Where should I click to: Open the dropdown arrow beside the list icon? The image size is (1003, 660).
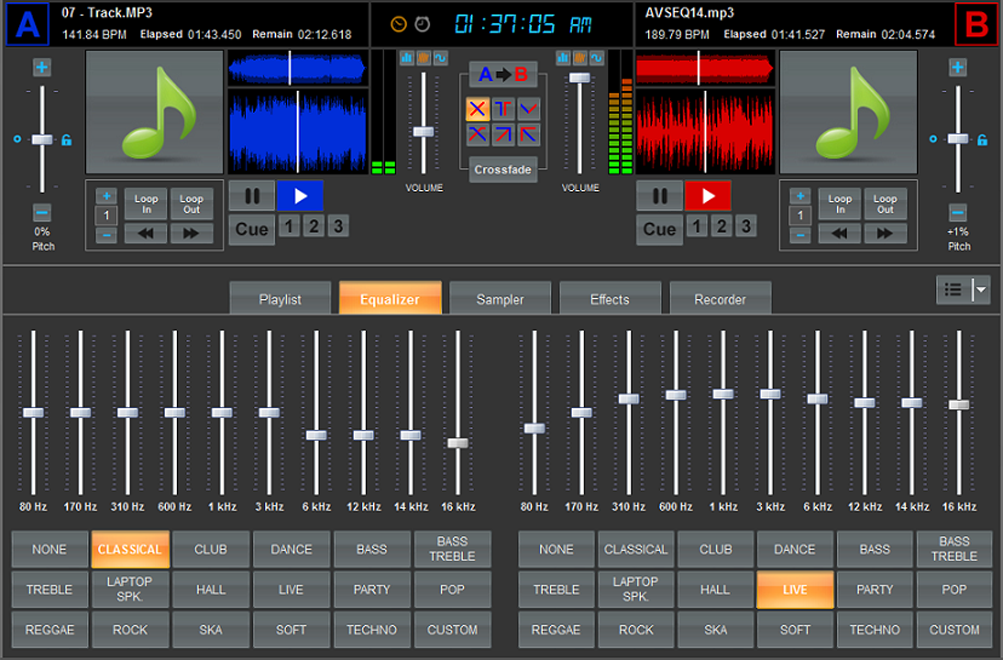click(x=980, y=290)
